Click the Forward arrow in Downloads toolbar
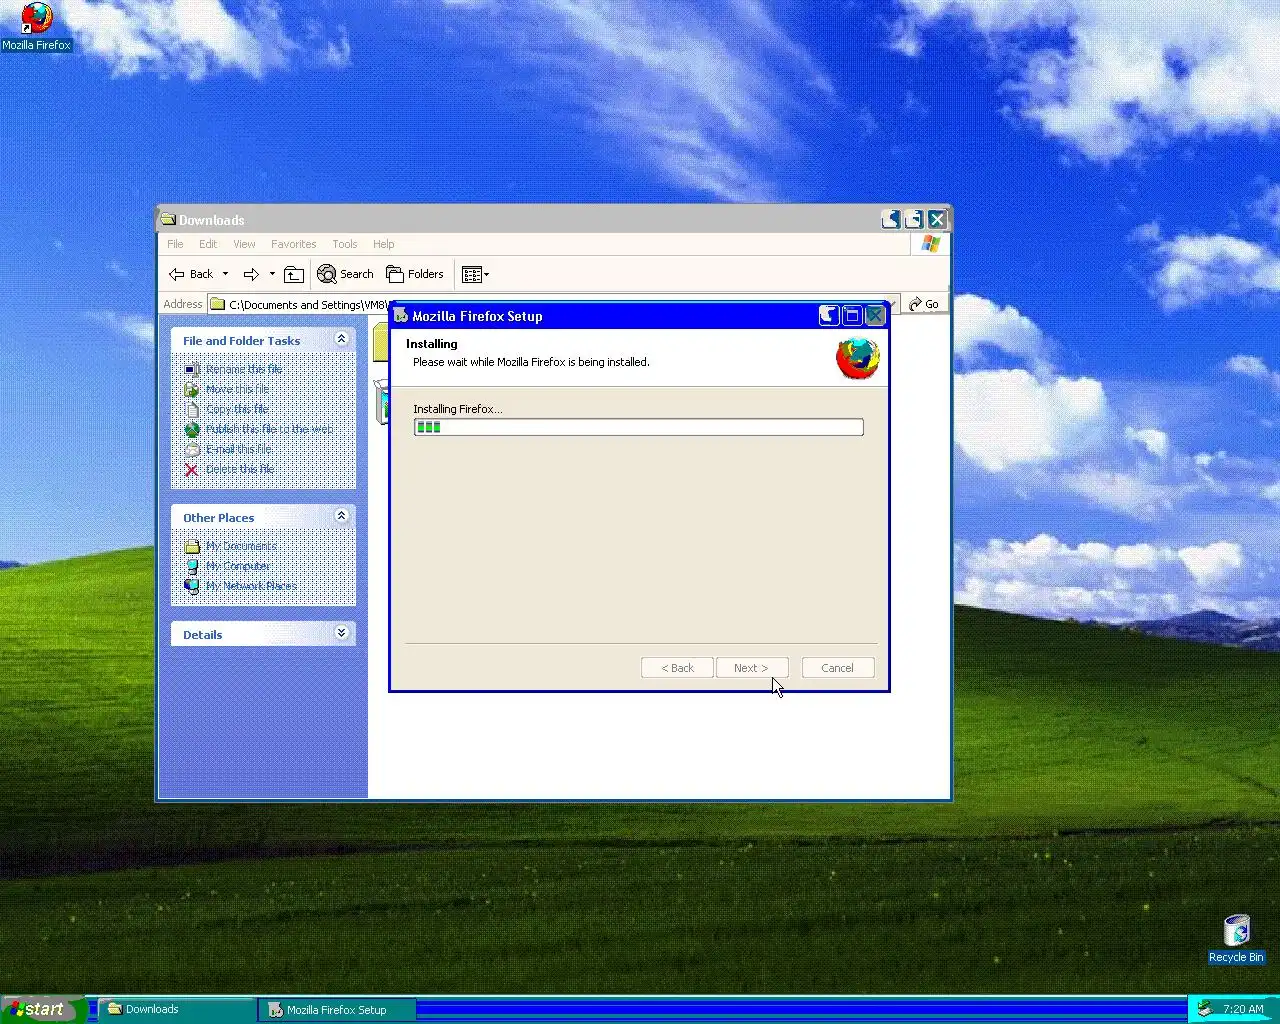Image resolution: width=1280 pixels, height=1024 pixels. click(x=251, y=274)
